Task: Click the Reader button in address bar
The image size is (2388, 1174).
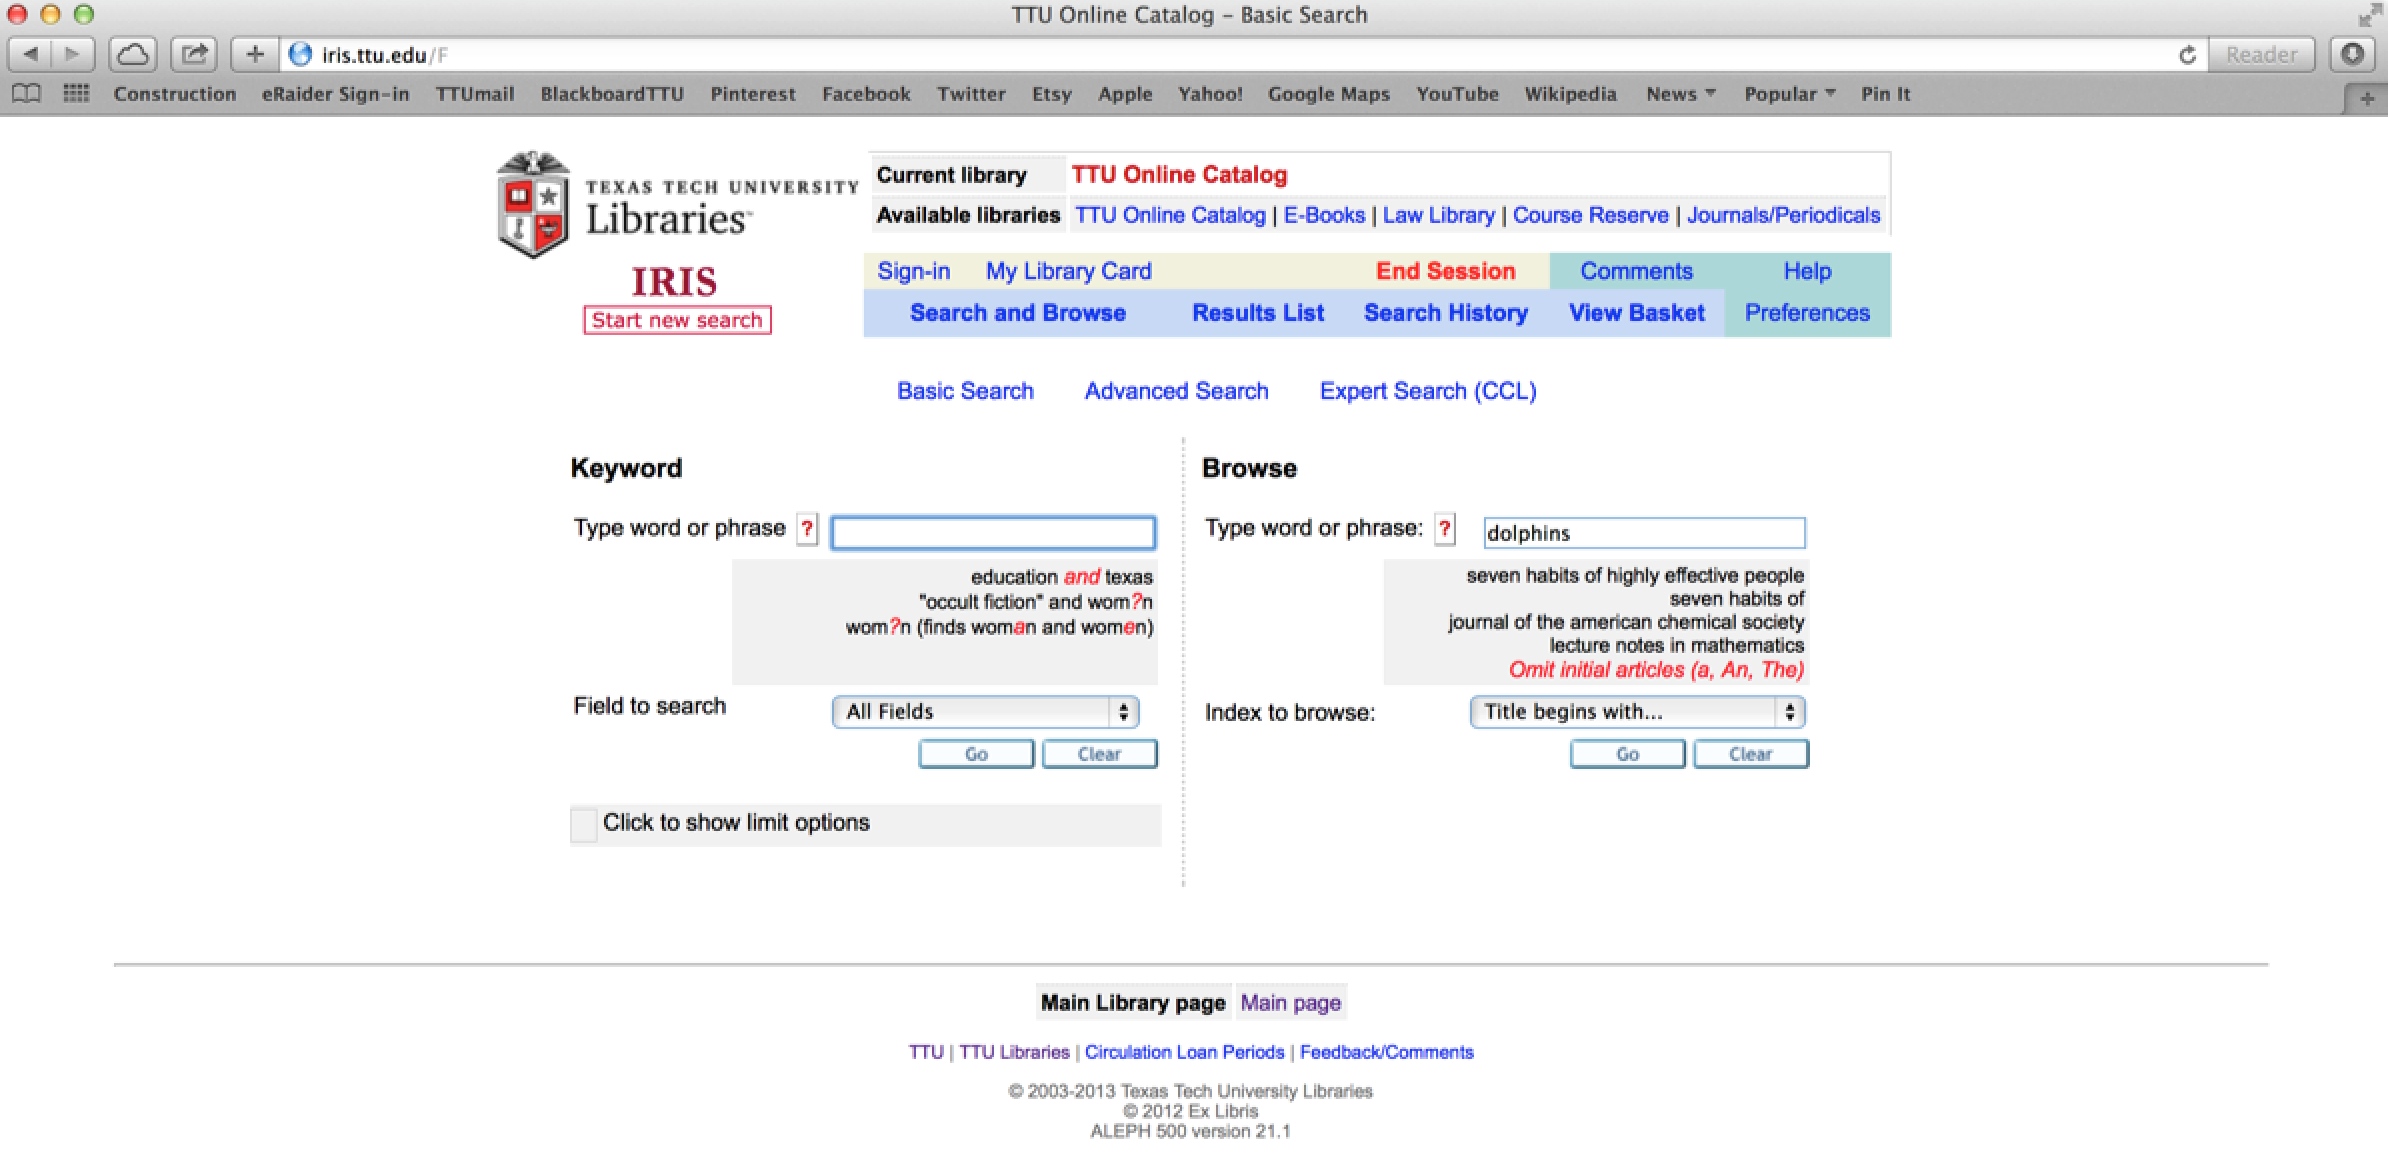Action: [2261, 54]
